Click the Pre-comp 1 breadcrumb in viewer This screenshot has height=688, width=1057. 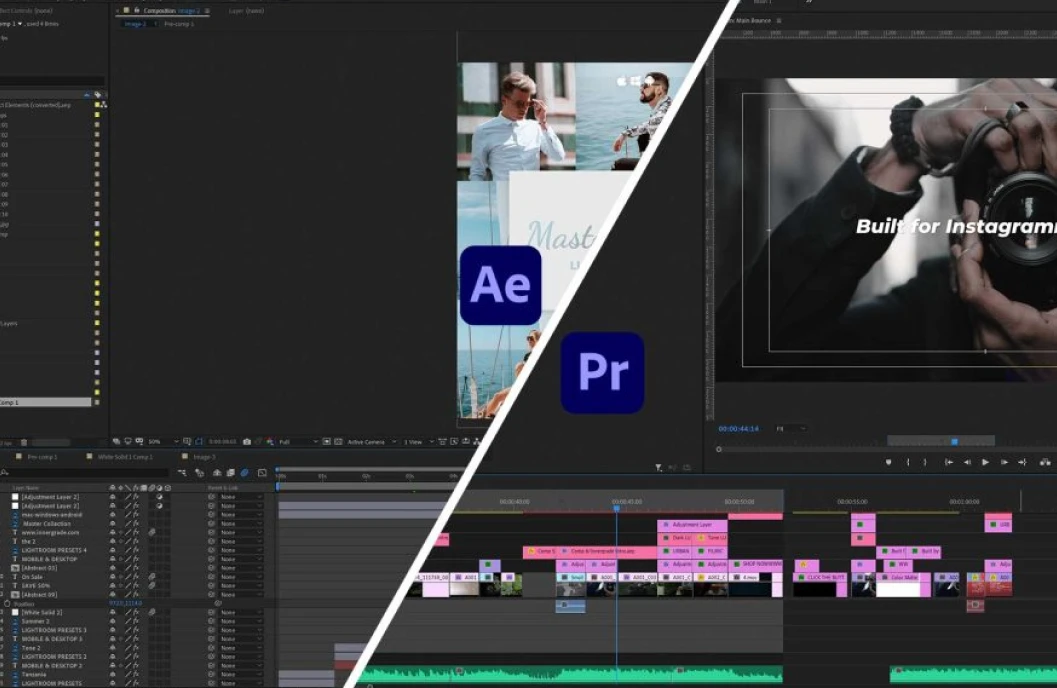pos(179,24)
